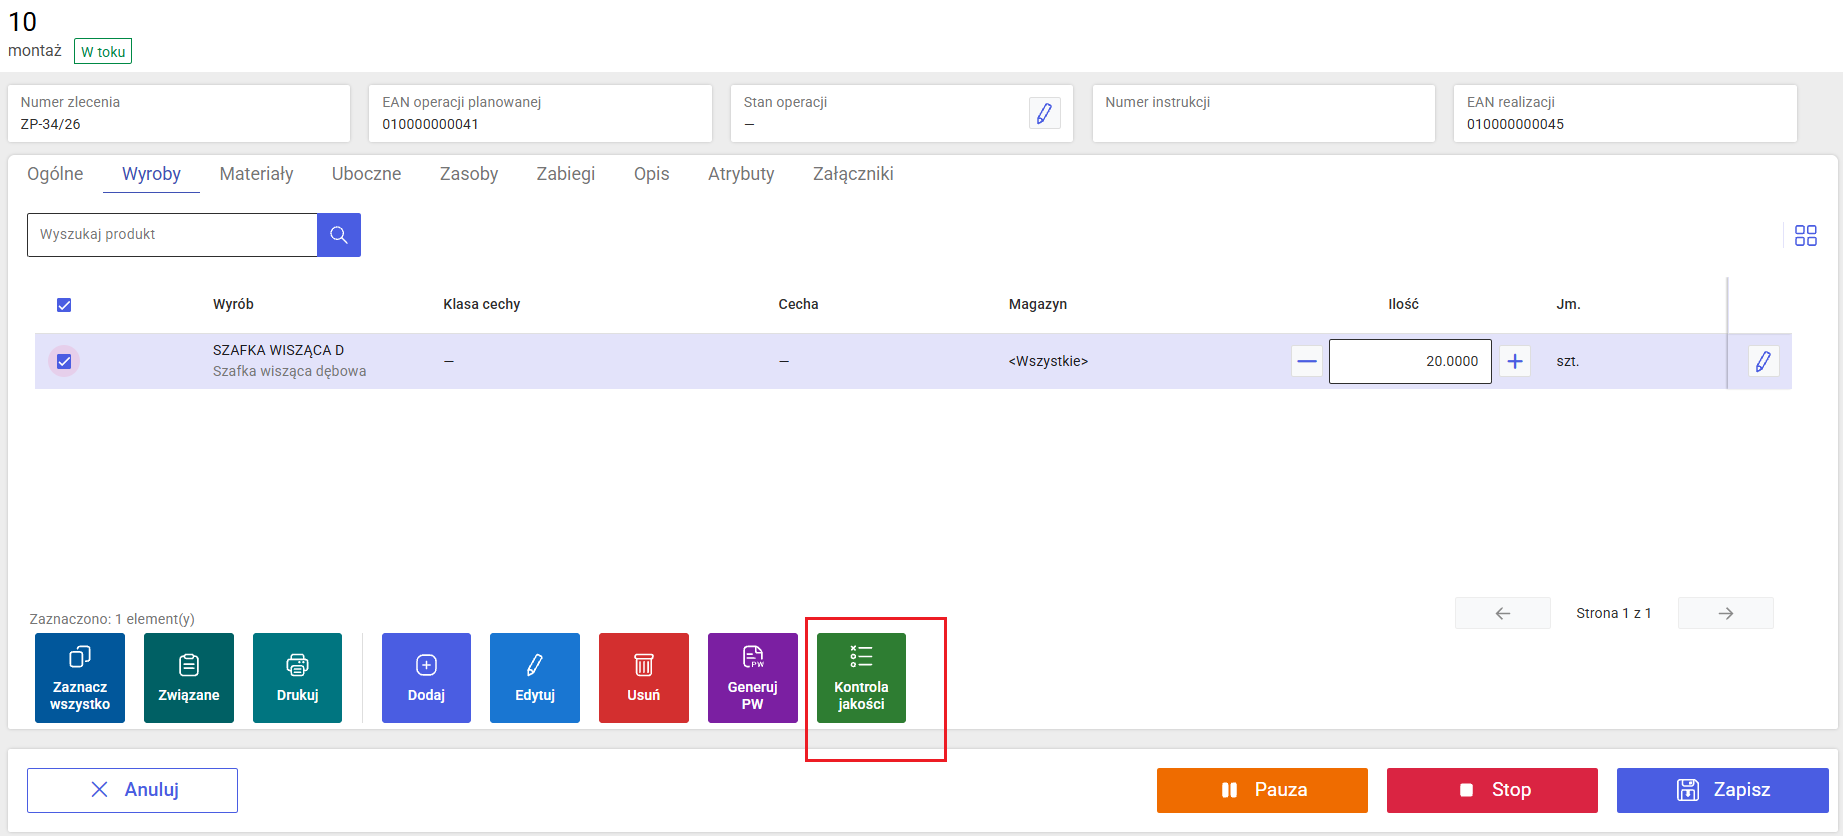The width and height of the screenshot is (1843, 836).
Task: Click EAN realizacji value 010000000045
Action: (1515, 124)
